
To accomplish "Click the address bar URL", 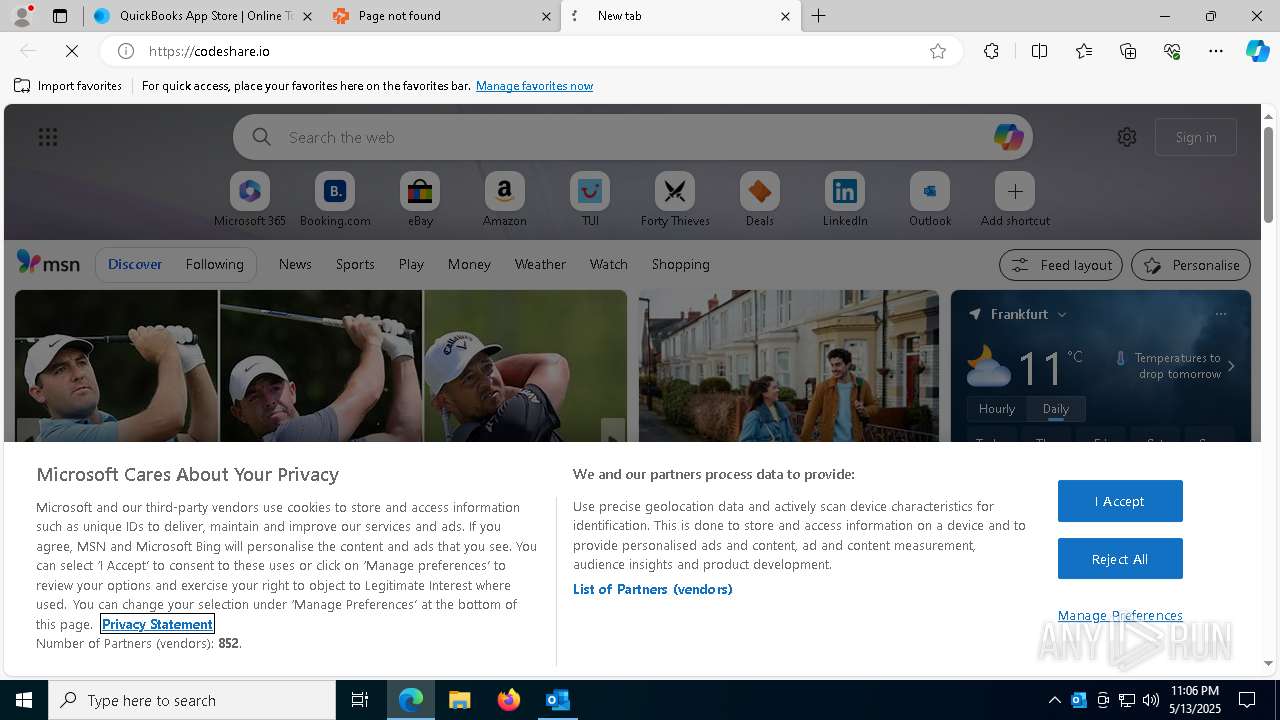I will 209,51.
